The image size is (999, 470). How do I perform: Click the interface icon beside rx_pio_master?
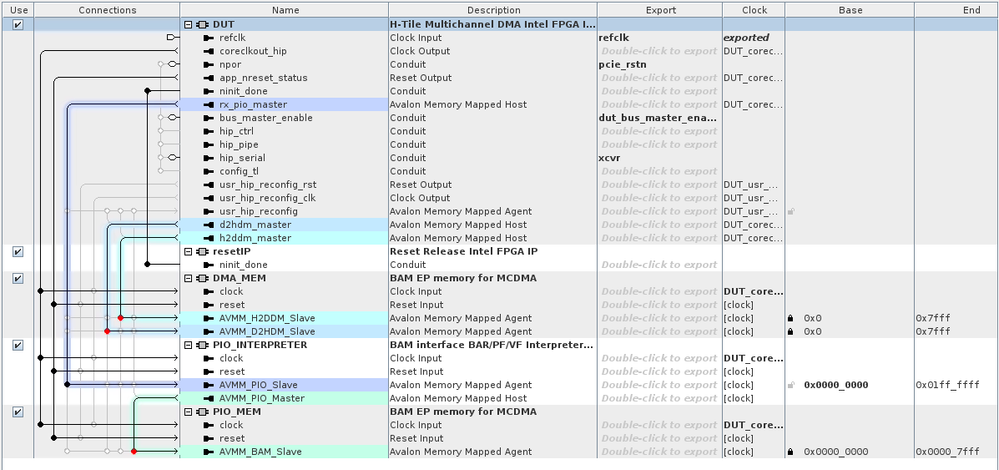click(209, 104)
